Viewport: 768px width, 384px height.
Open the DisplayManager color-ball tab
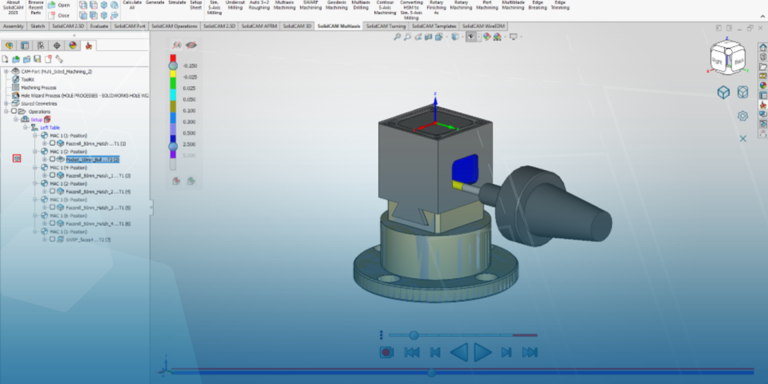pyautogui.click(x=72, y=46)
